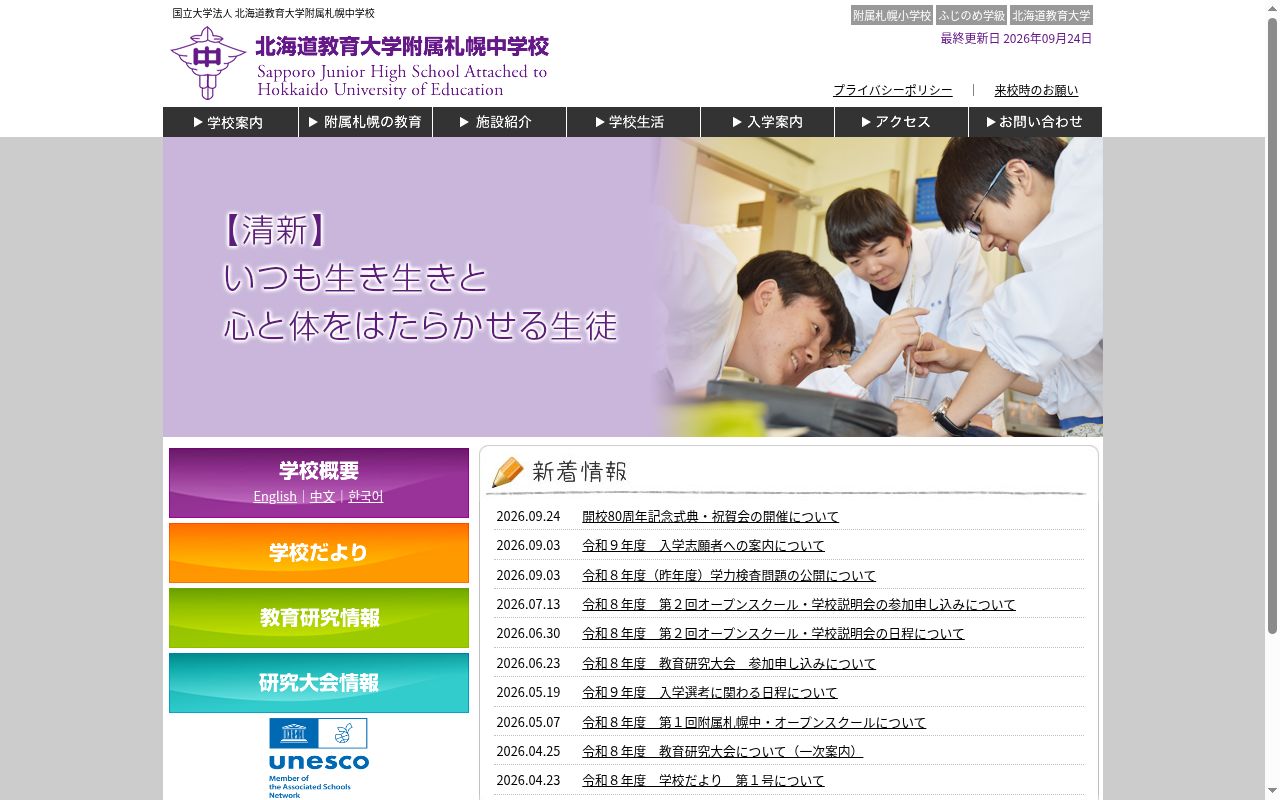Switch school overview to English
This screenshot has width=1280, height=800.
[x=275, y=496]
